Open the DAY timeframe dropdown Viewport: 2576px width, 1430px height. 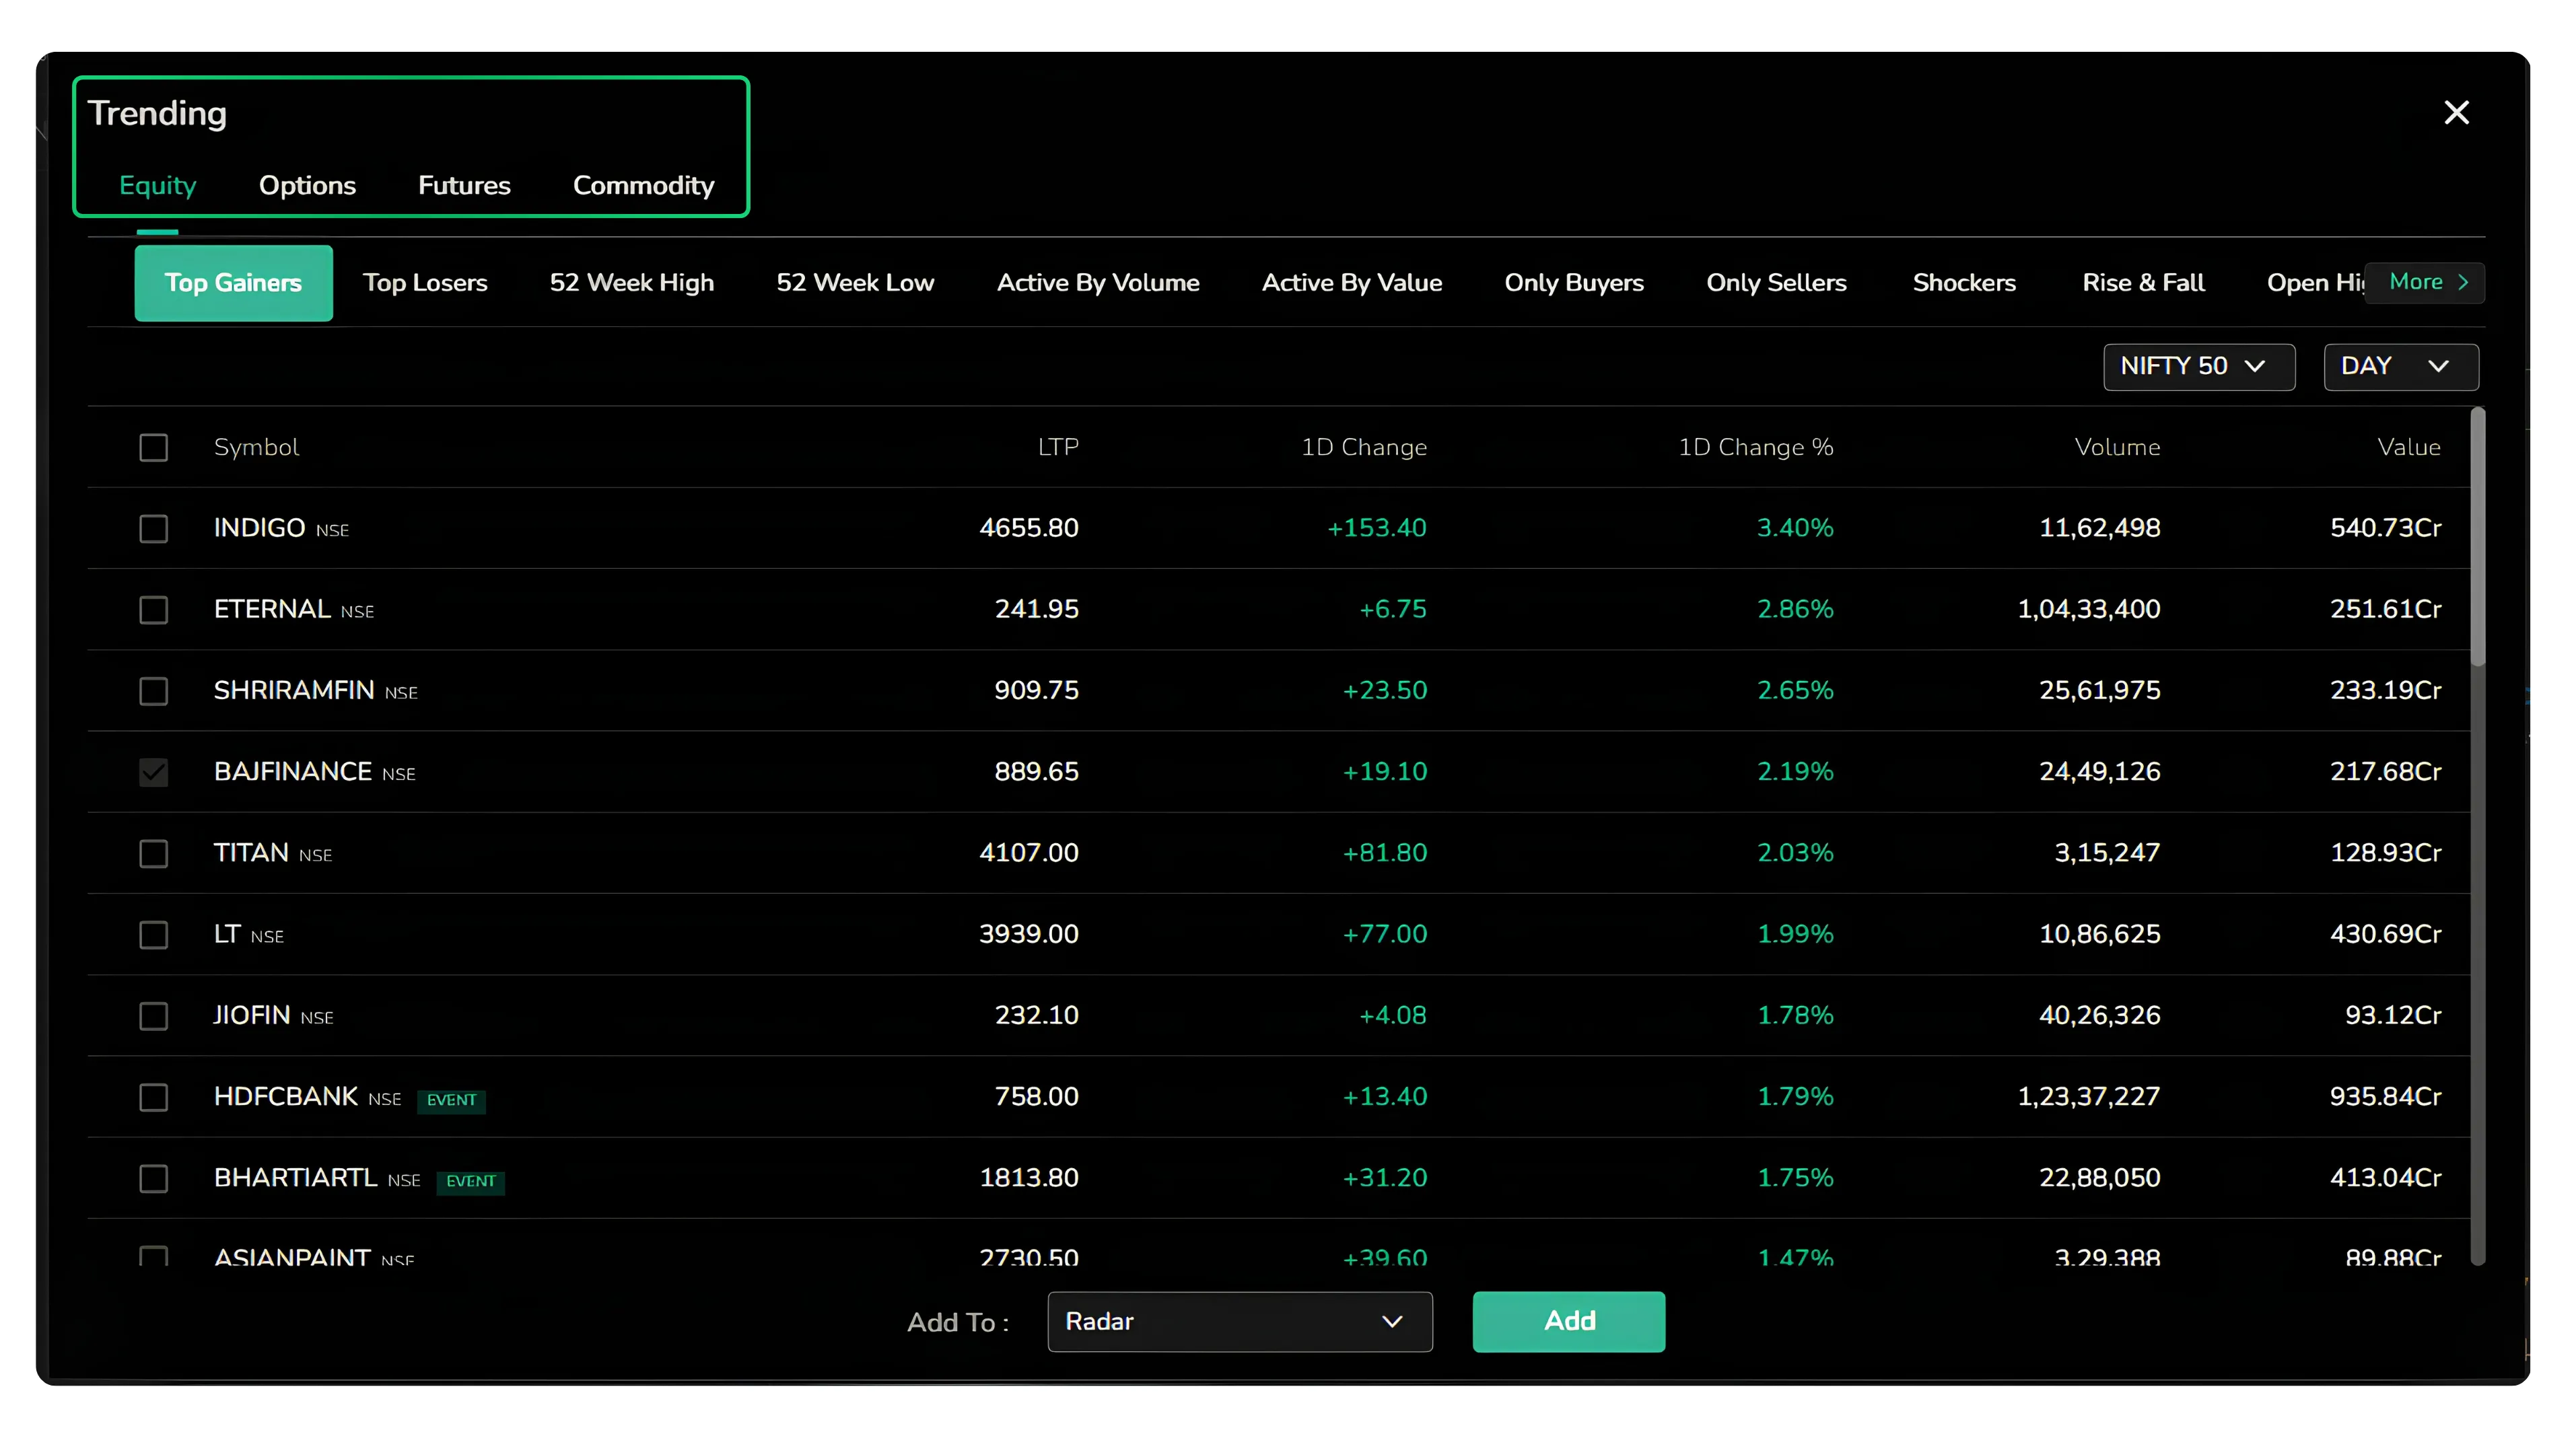(2400, 366)
